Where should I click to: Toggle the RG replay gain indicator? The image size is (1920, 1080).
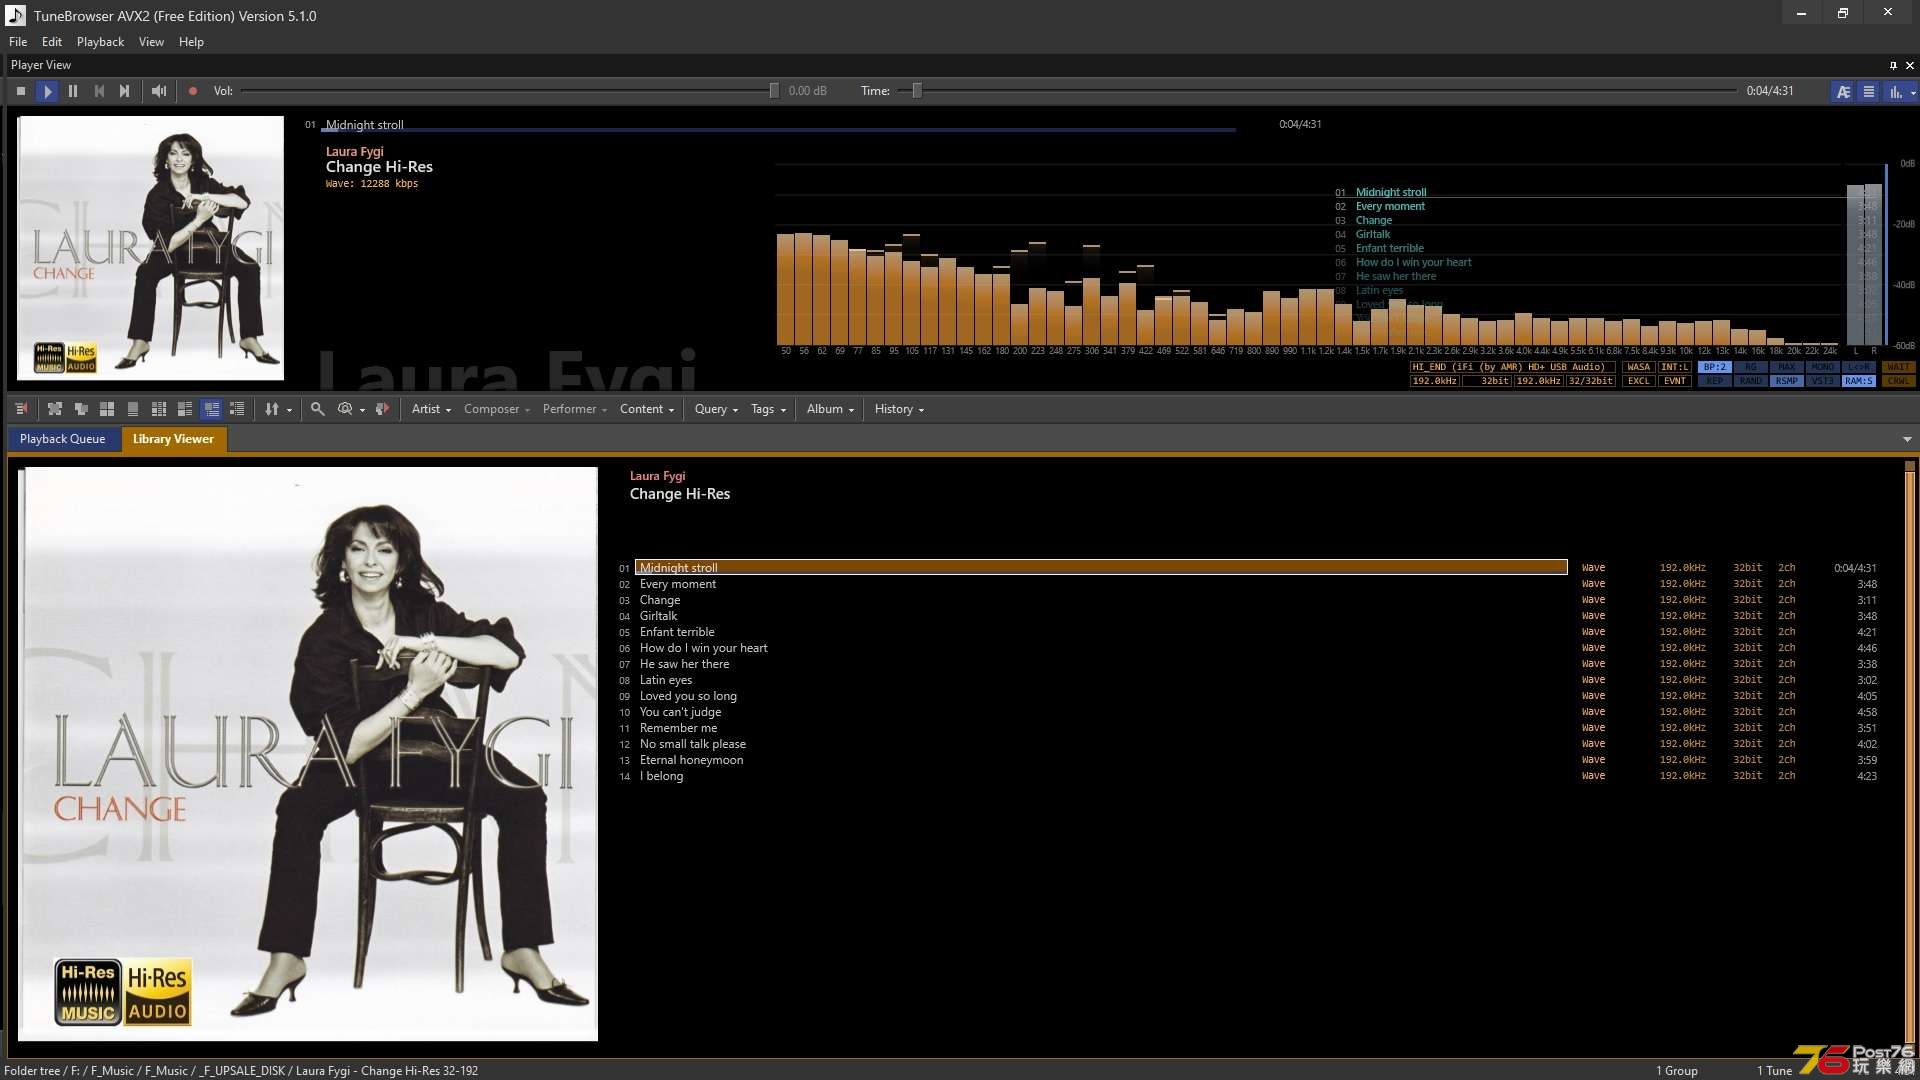(x=1751, y=367)
